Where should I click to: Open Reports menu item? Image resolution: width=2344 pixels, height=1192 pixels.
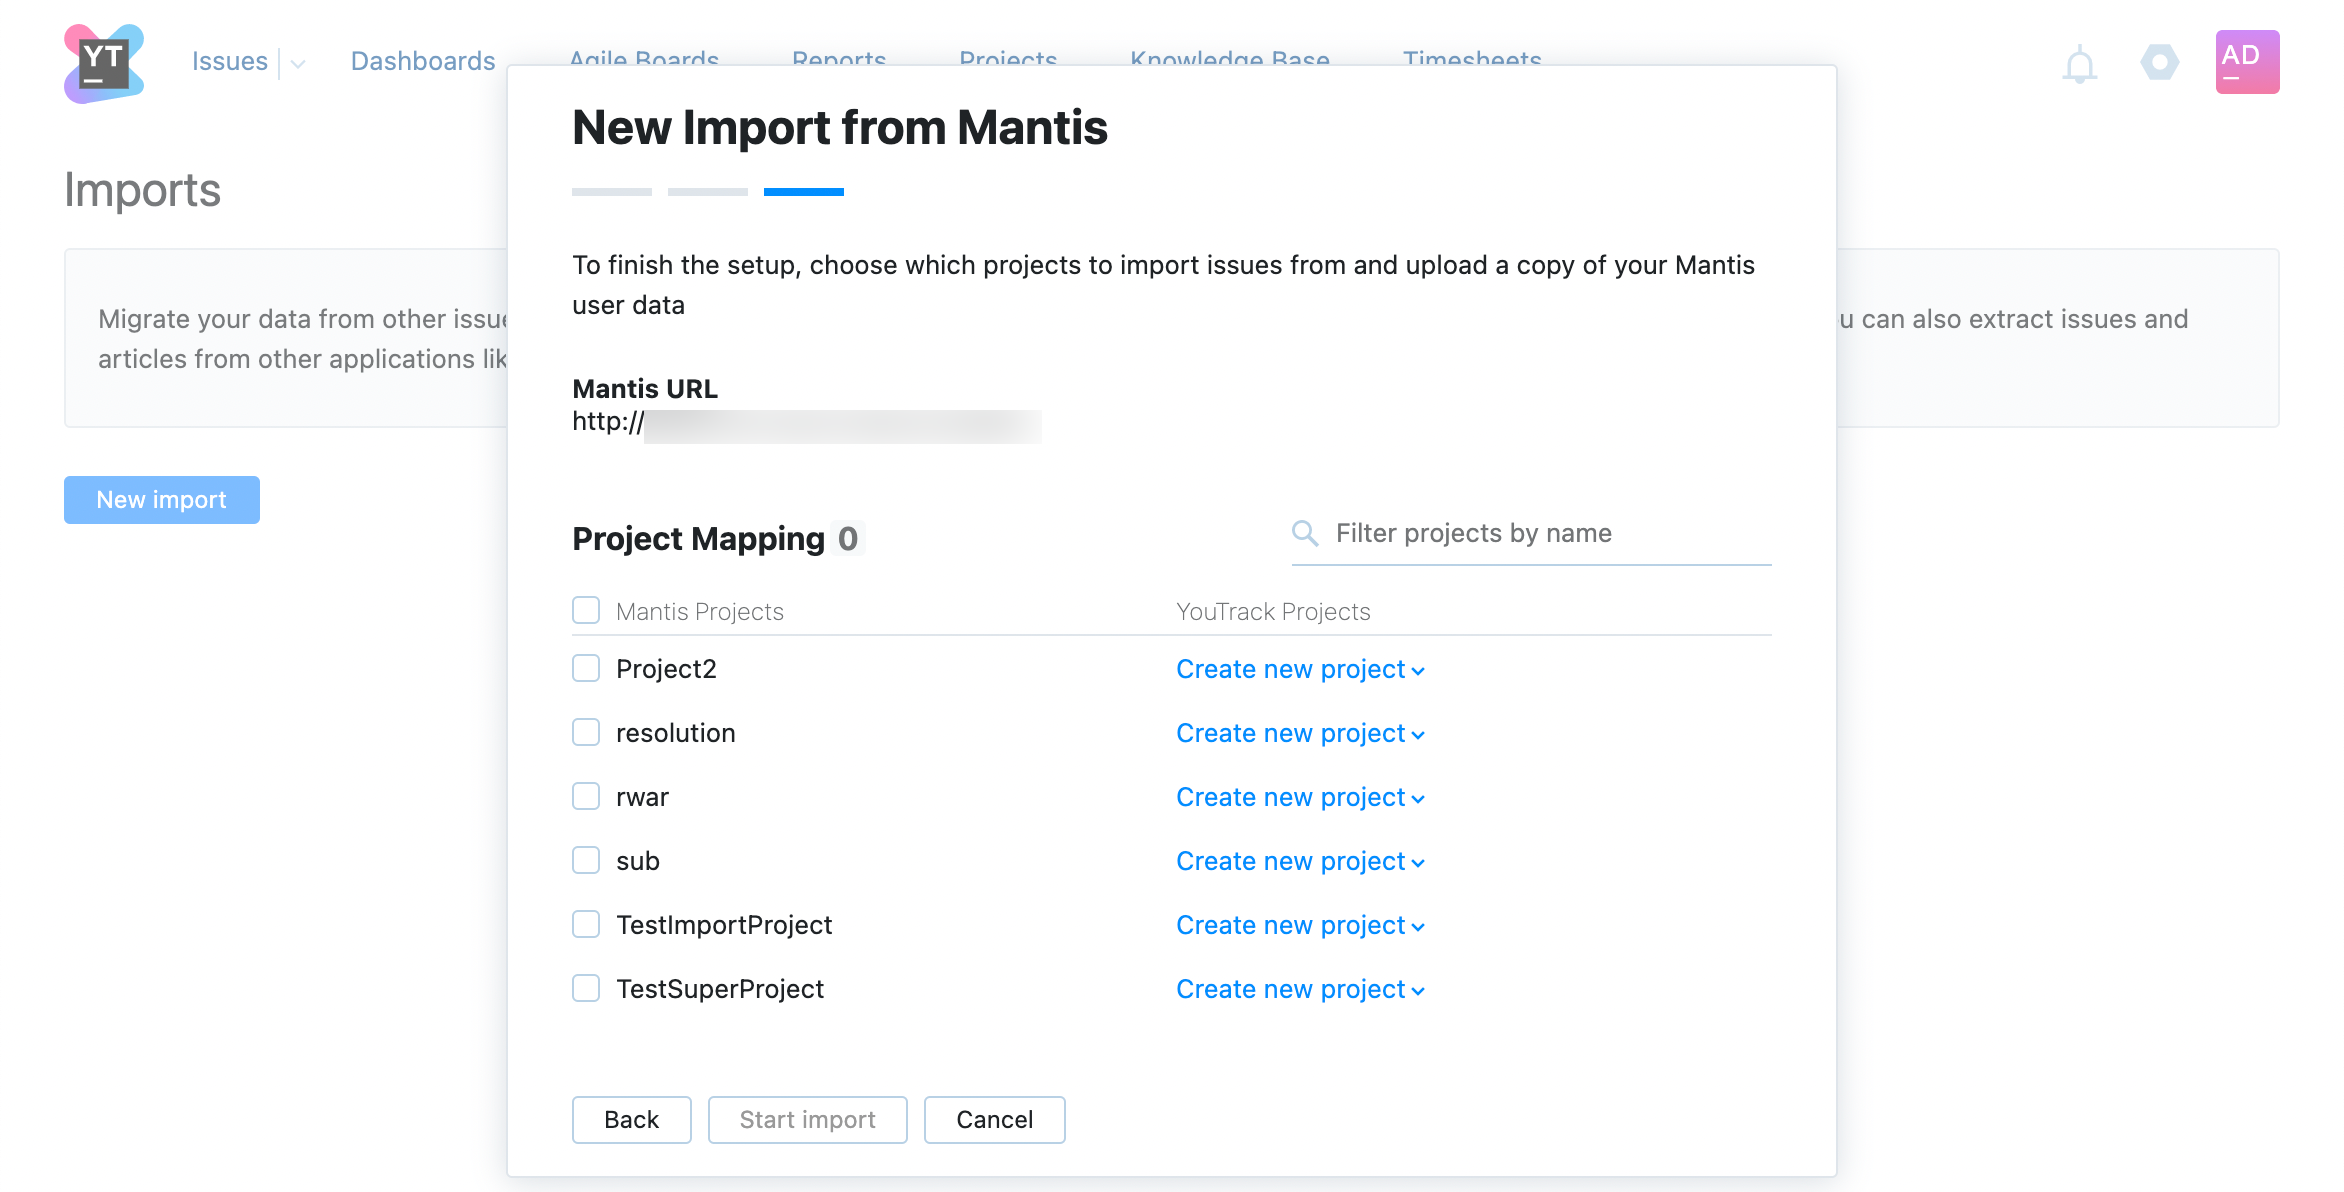[839, 57]
